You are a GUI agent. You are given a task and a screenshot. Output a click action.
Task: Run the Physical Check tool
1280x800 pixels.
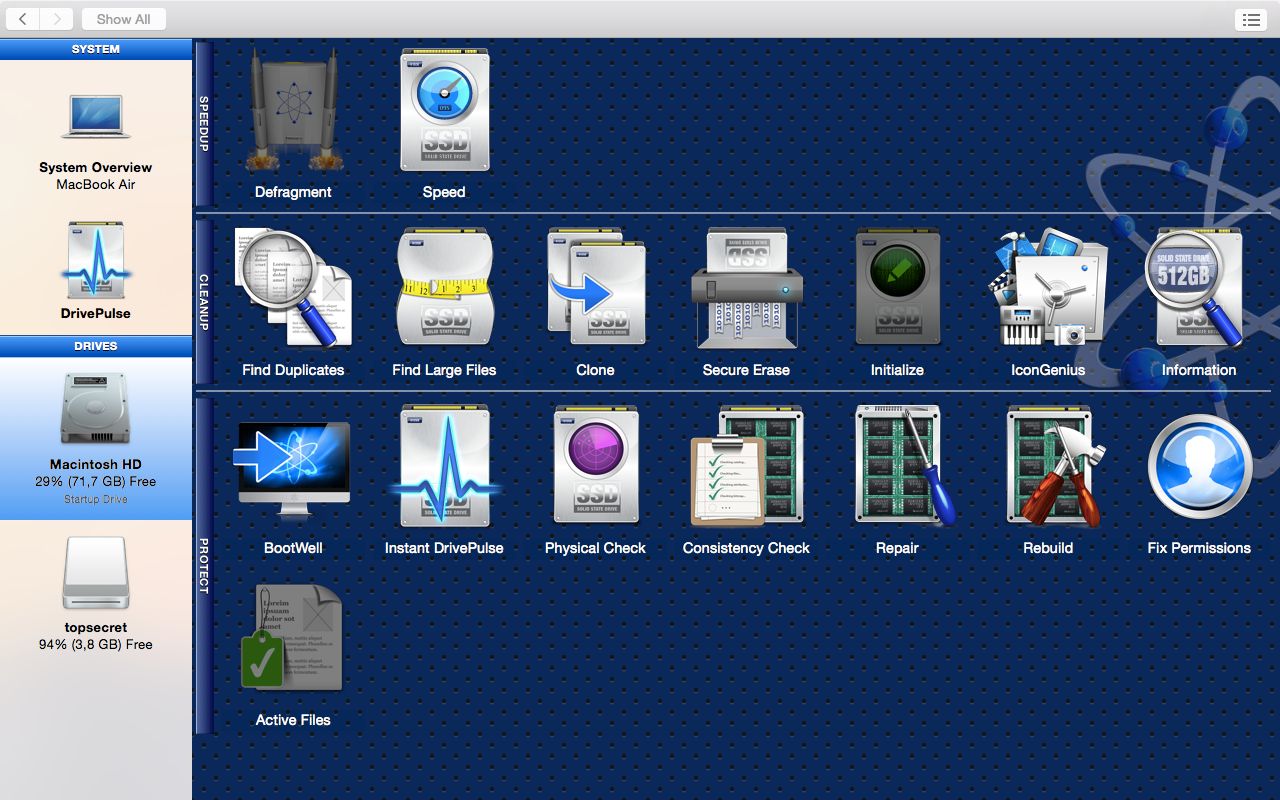pyautogui.click(x=595, y=480)
